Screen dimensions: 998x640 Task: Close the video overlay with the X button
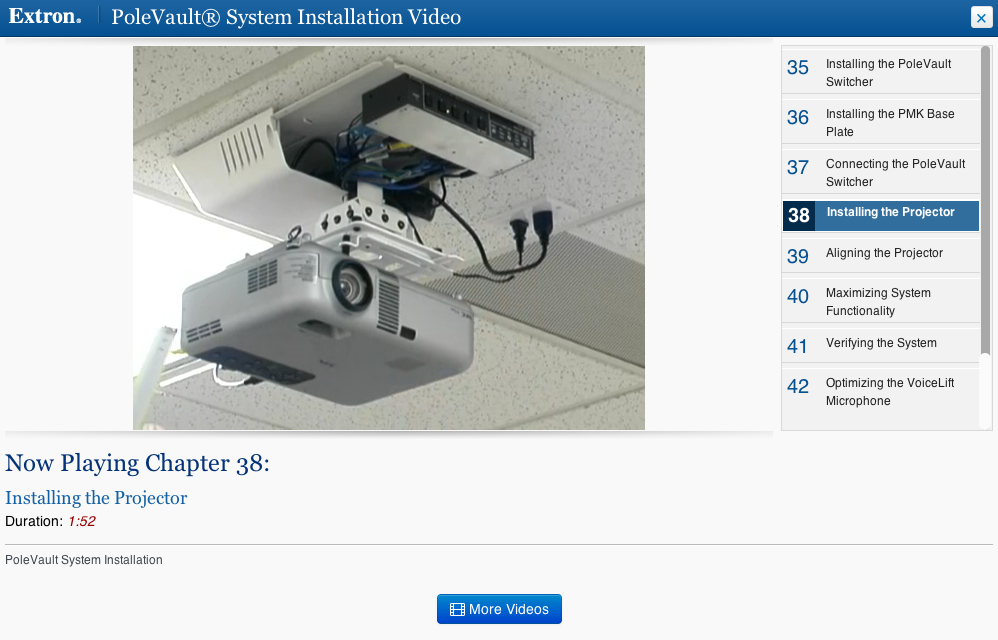[x=981, y=17]
